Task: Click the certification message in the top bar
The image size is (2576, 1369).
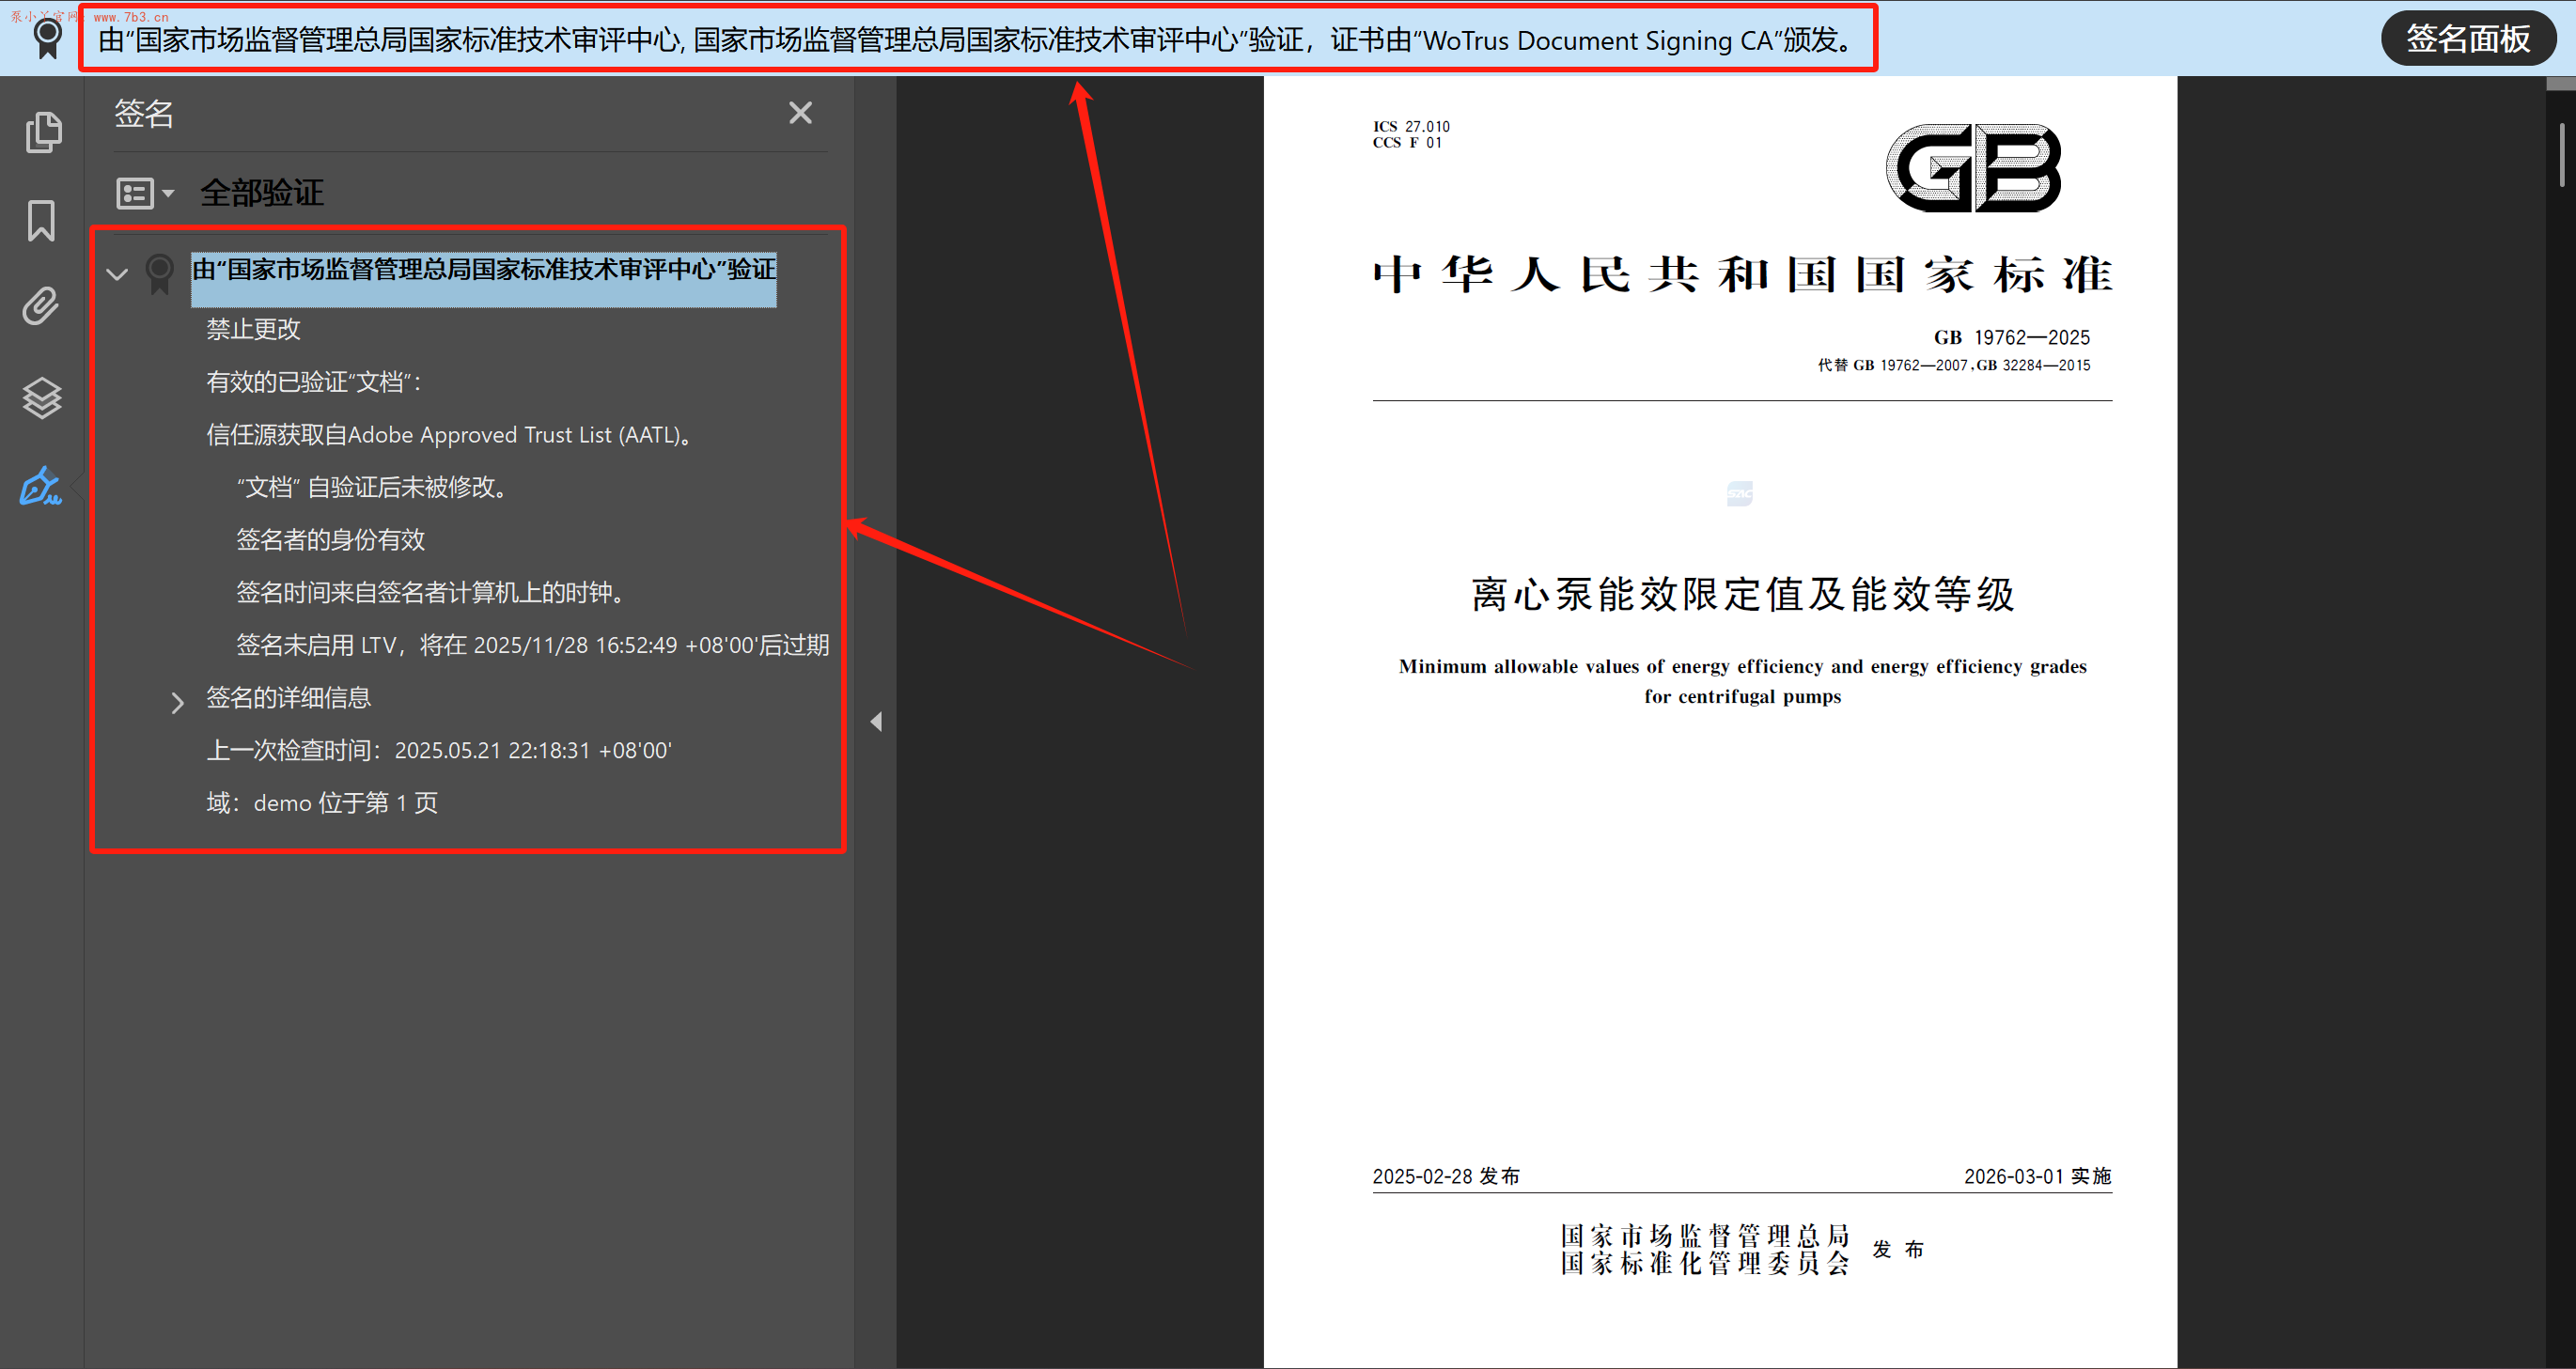Action: click(977, 39)
